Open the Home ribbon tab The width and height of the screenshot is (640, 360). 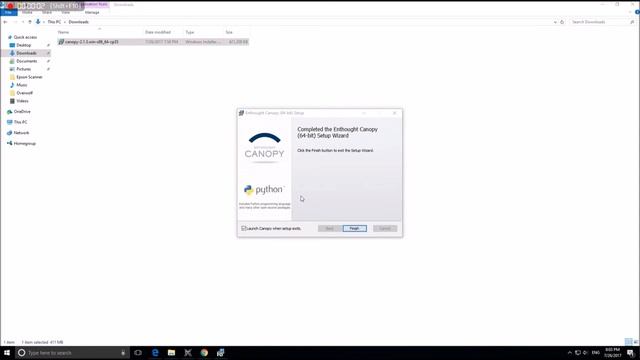tap(27, 12)
